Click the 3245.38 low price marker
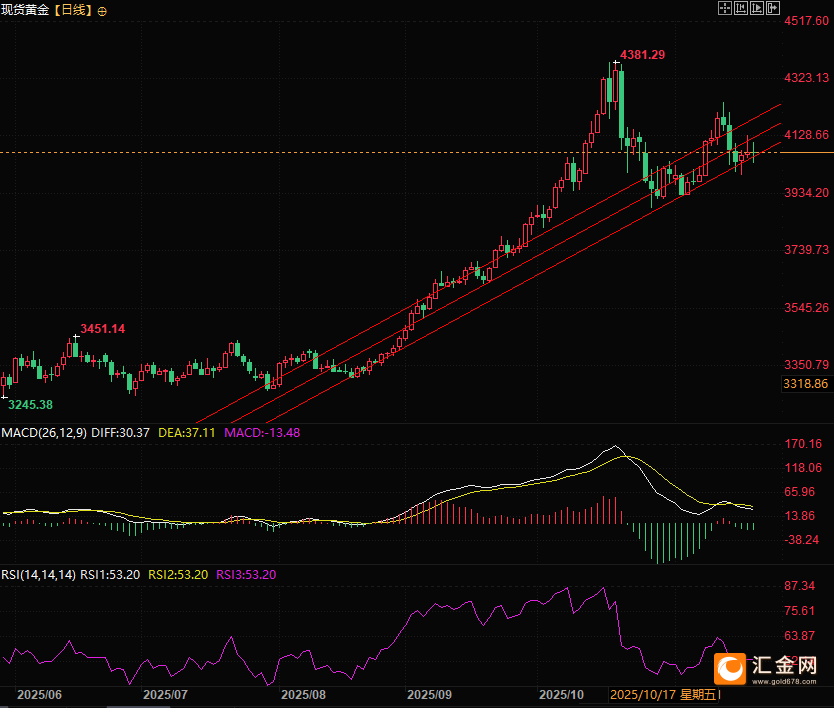Image resolution: width=834 pixels, height=708 pixels. [x=31, y=404]
